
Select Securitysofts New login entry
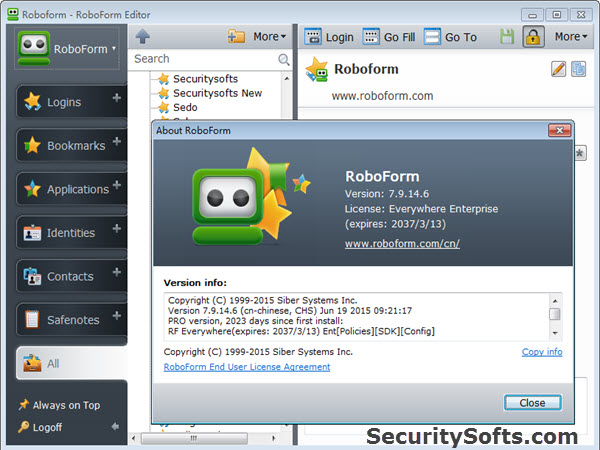pos(210,93)
